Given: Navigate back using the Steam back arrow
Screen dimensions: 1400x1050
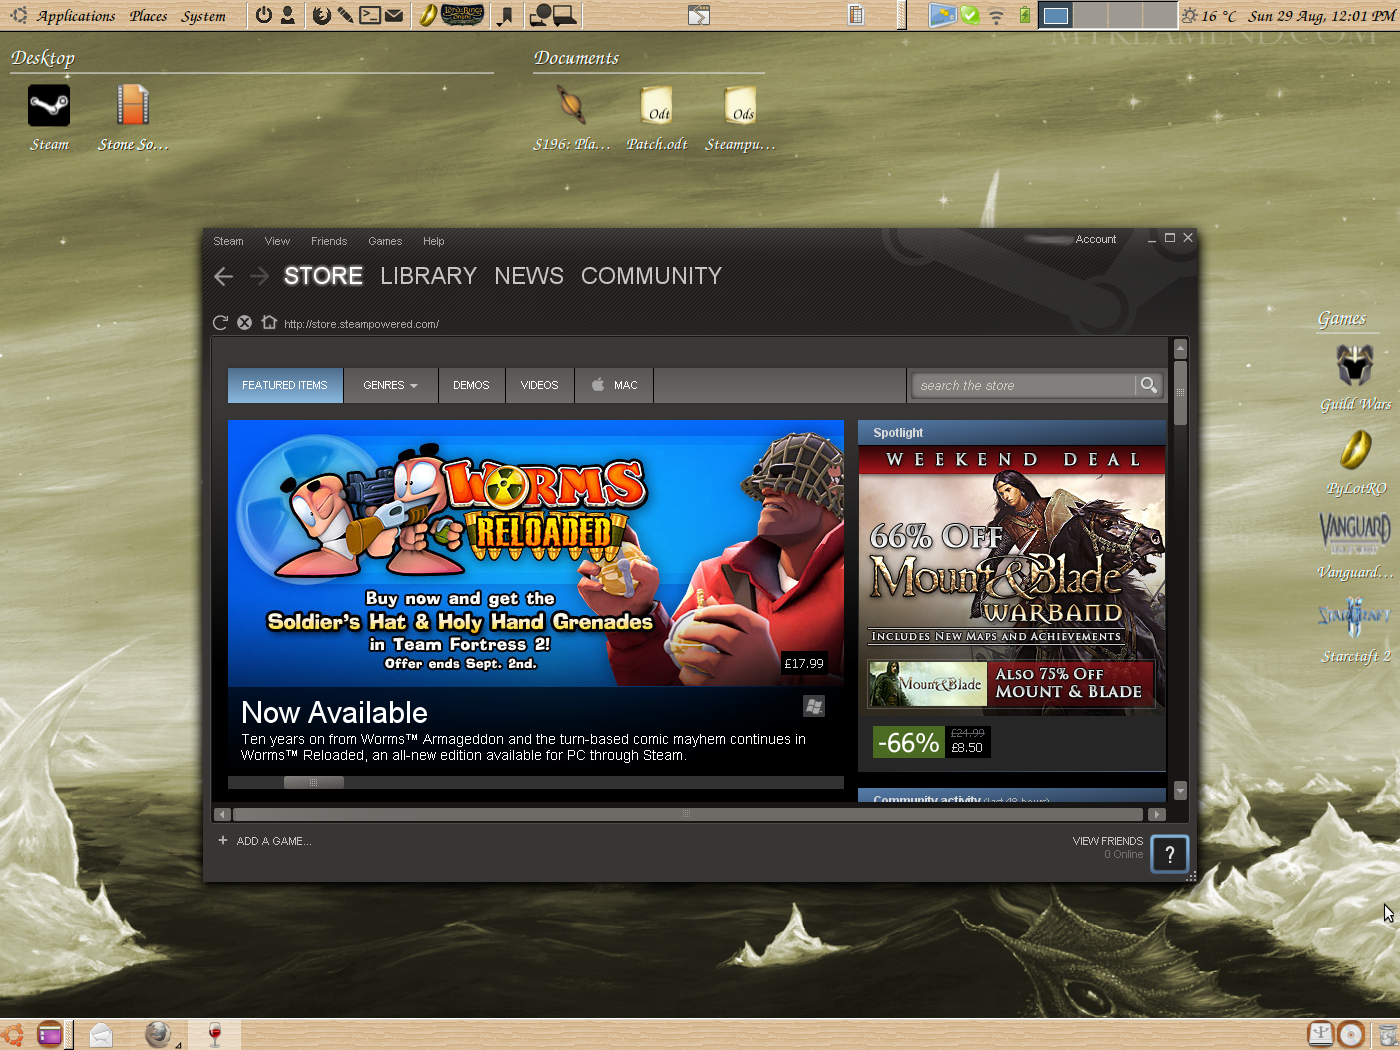Looking at the screenshot, I should click(223, 276).
